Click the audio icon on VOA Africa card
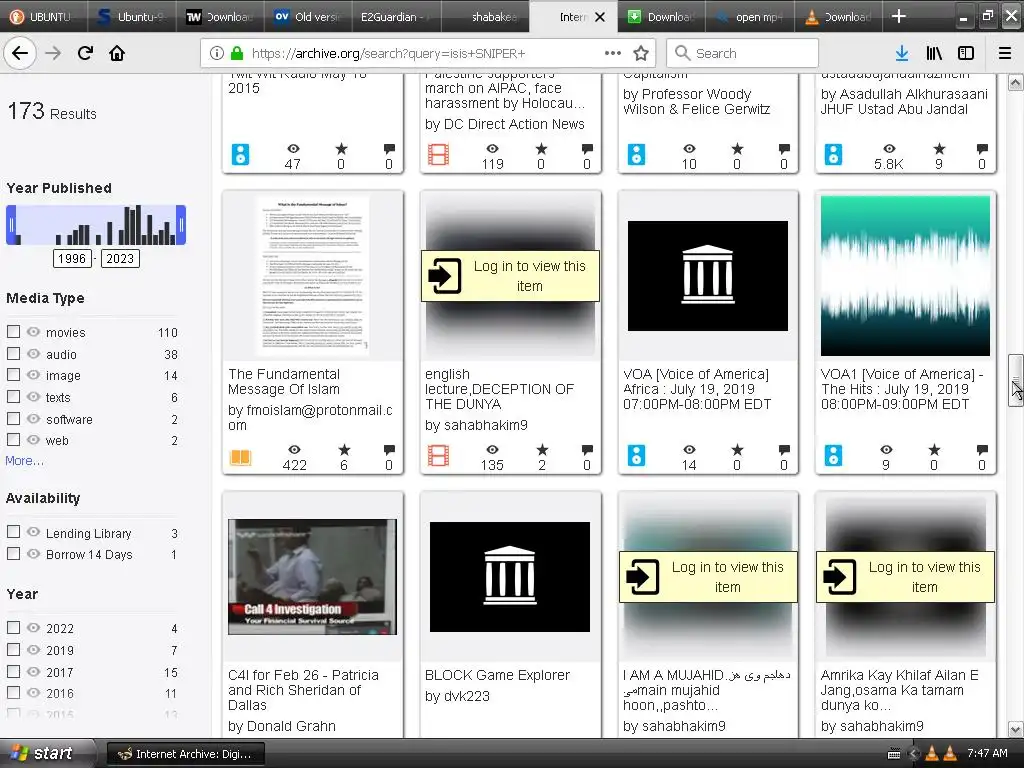Screen dimensions: 1024x768 click(636, 455)
